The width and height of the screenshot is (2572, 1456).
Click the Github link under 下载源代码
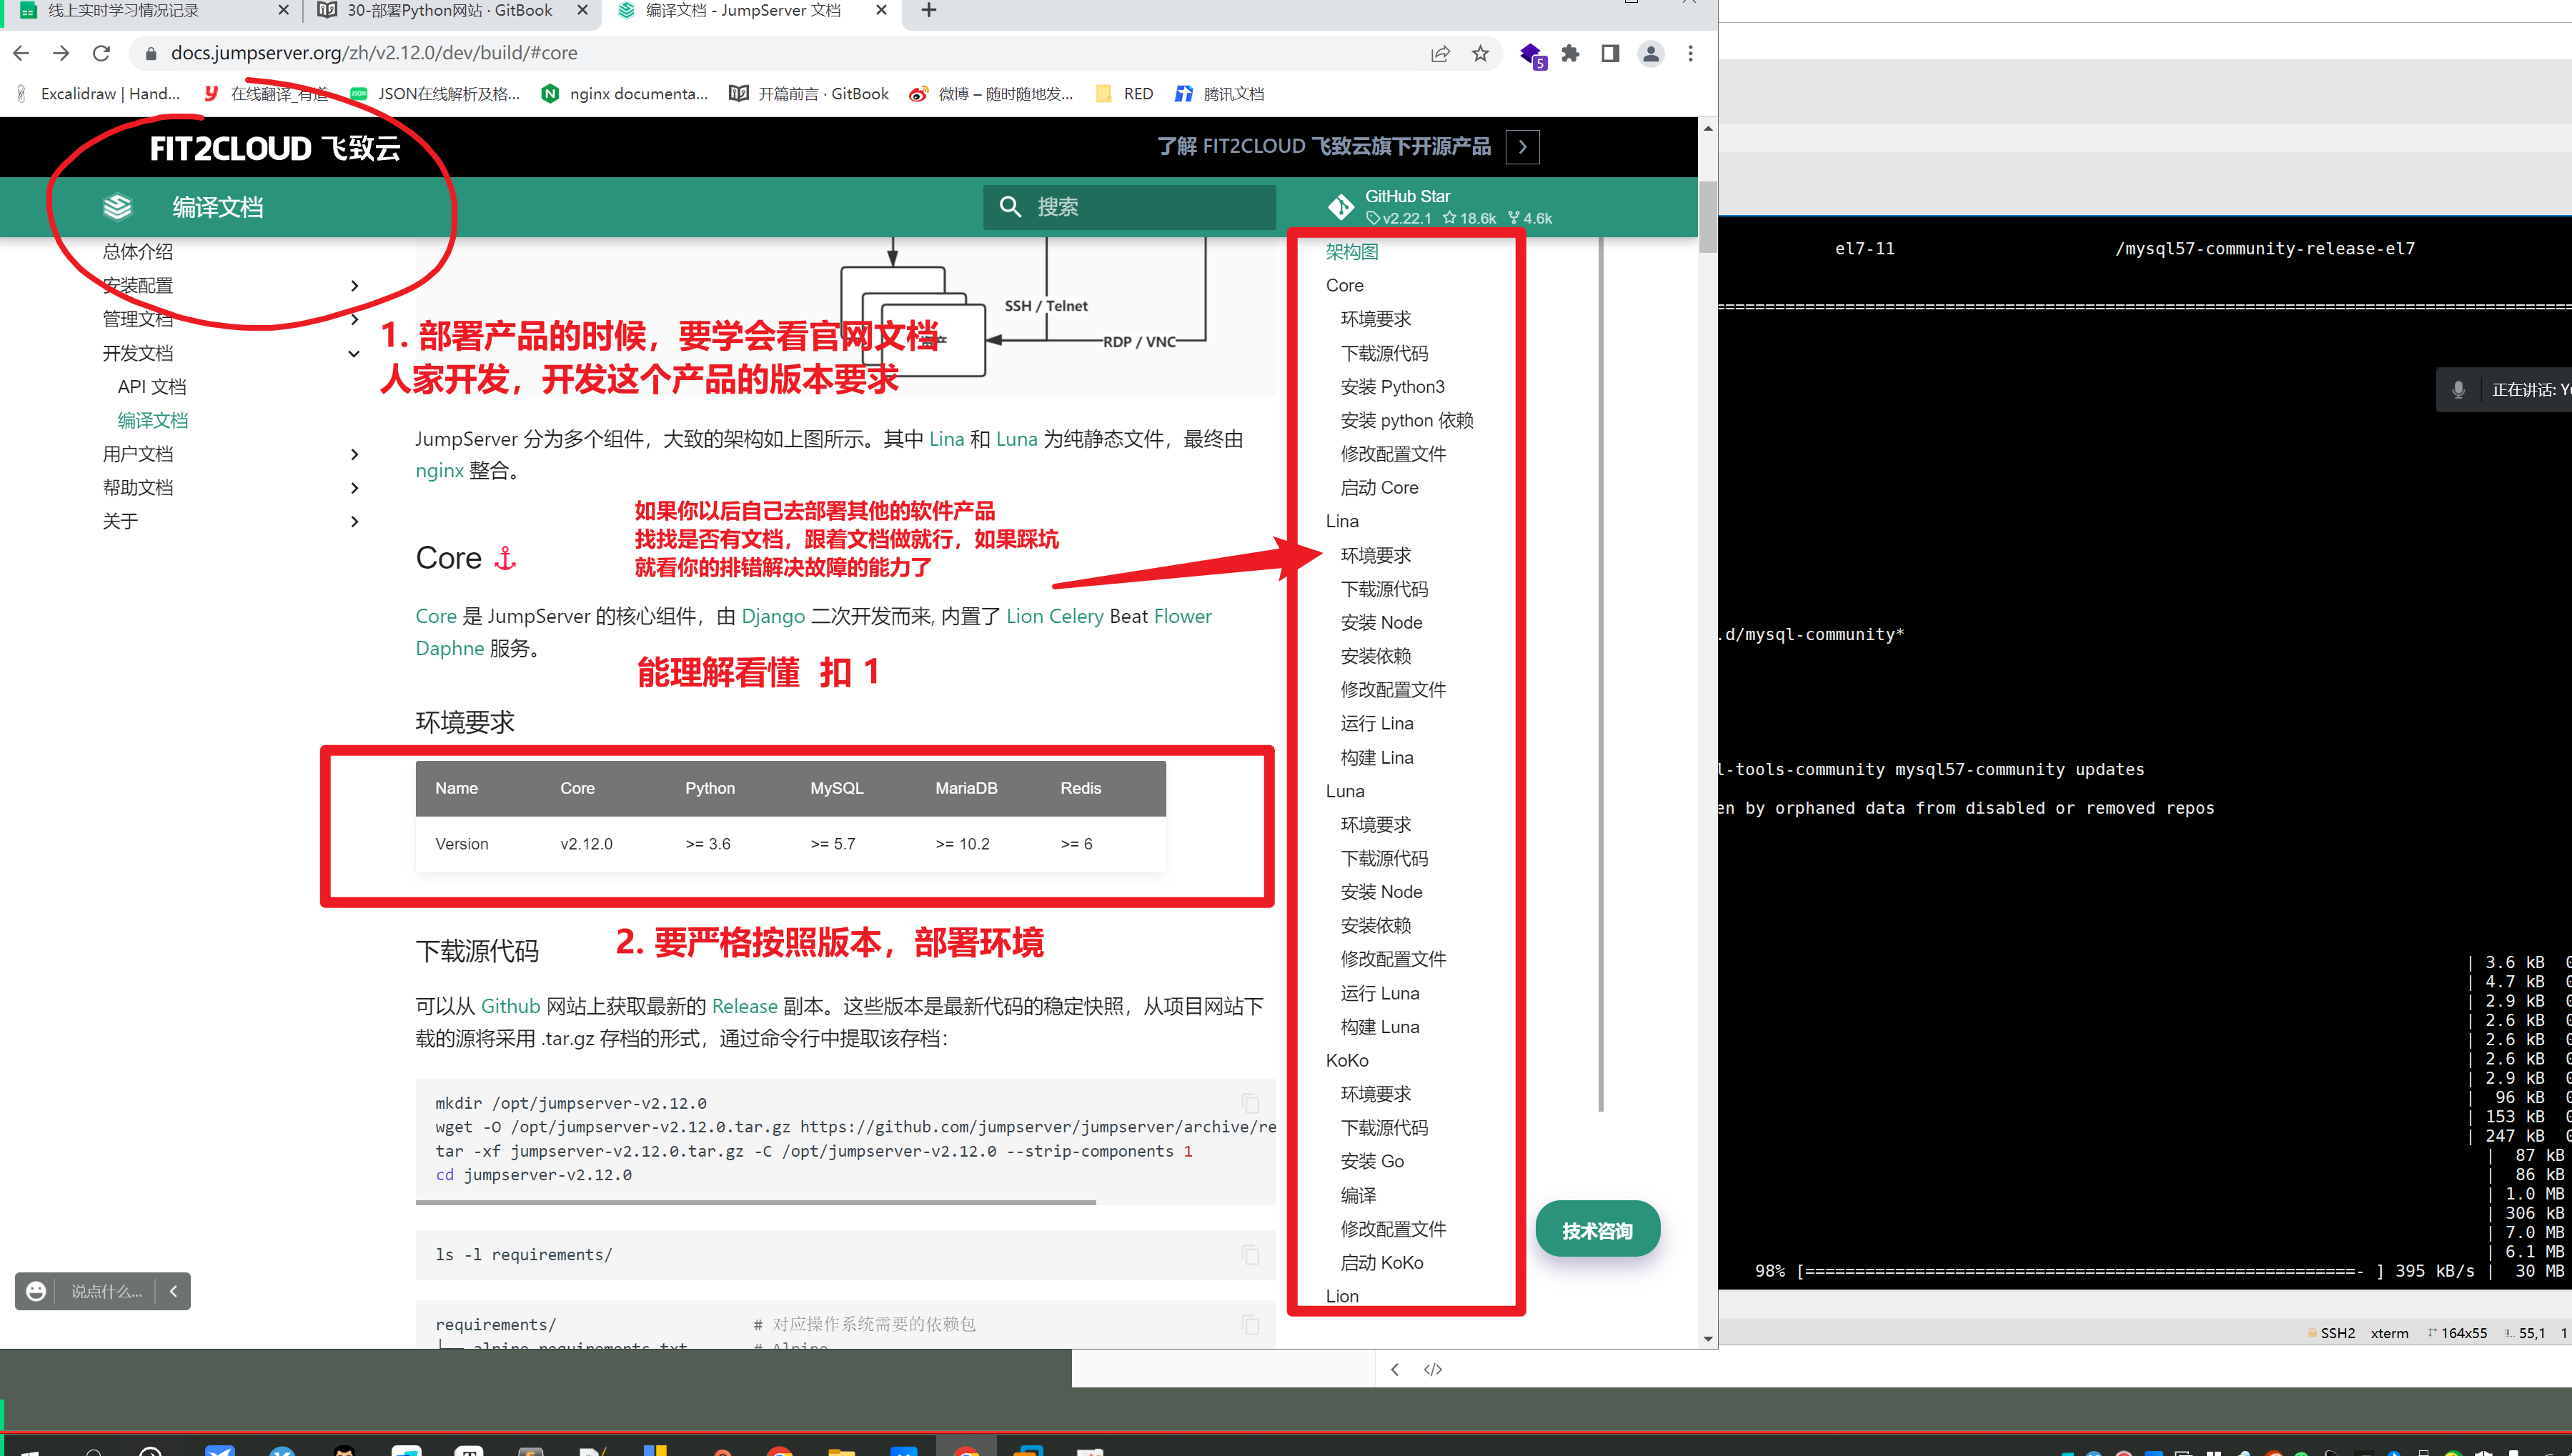point(510,1006)
